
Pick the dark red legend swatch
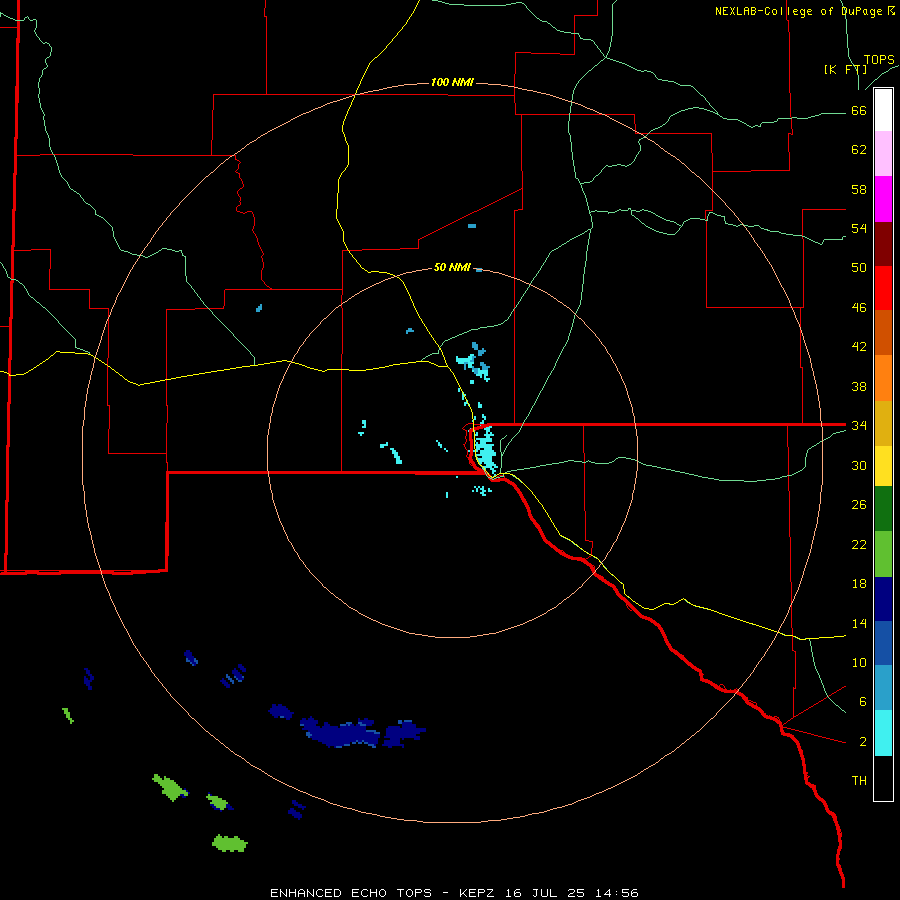click(883, 244)
